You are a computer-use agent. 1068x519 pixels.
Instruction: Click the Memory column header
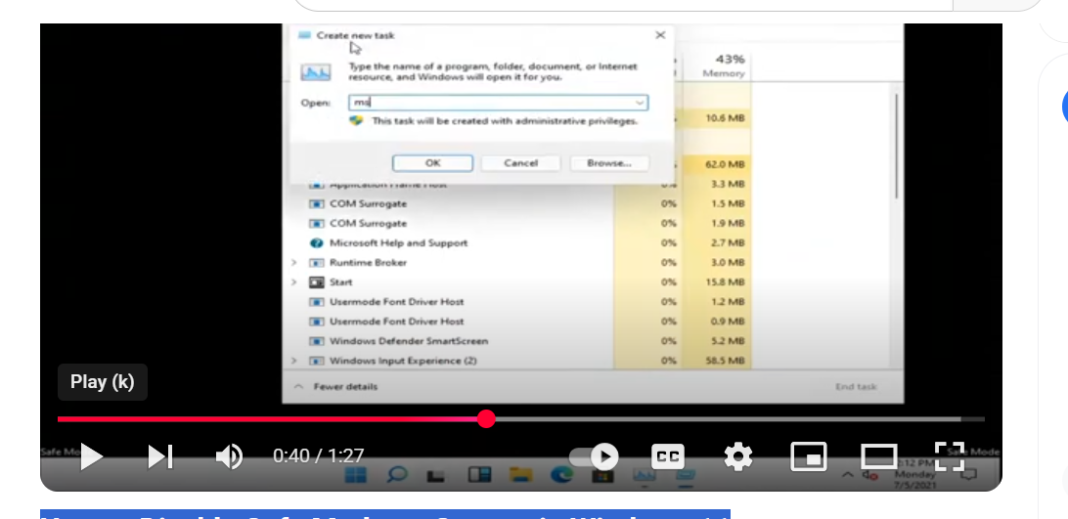723,66
